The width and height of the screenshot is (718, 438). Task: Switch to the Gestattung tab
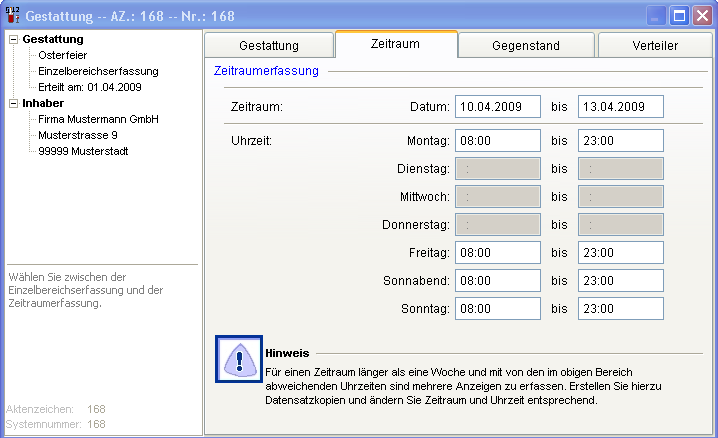269,45
